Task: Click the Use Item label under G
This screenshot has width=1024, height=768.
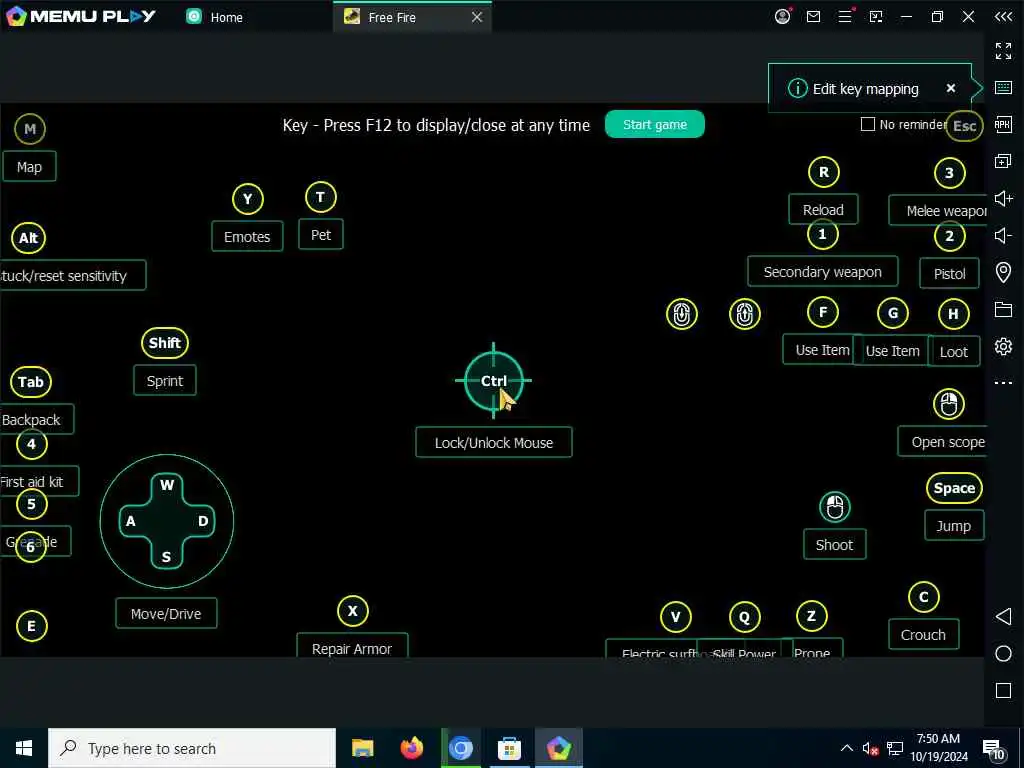Action: (892, 351)
